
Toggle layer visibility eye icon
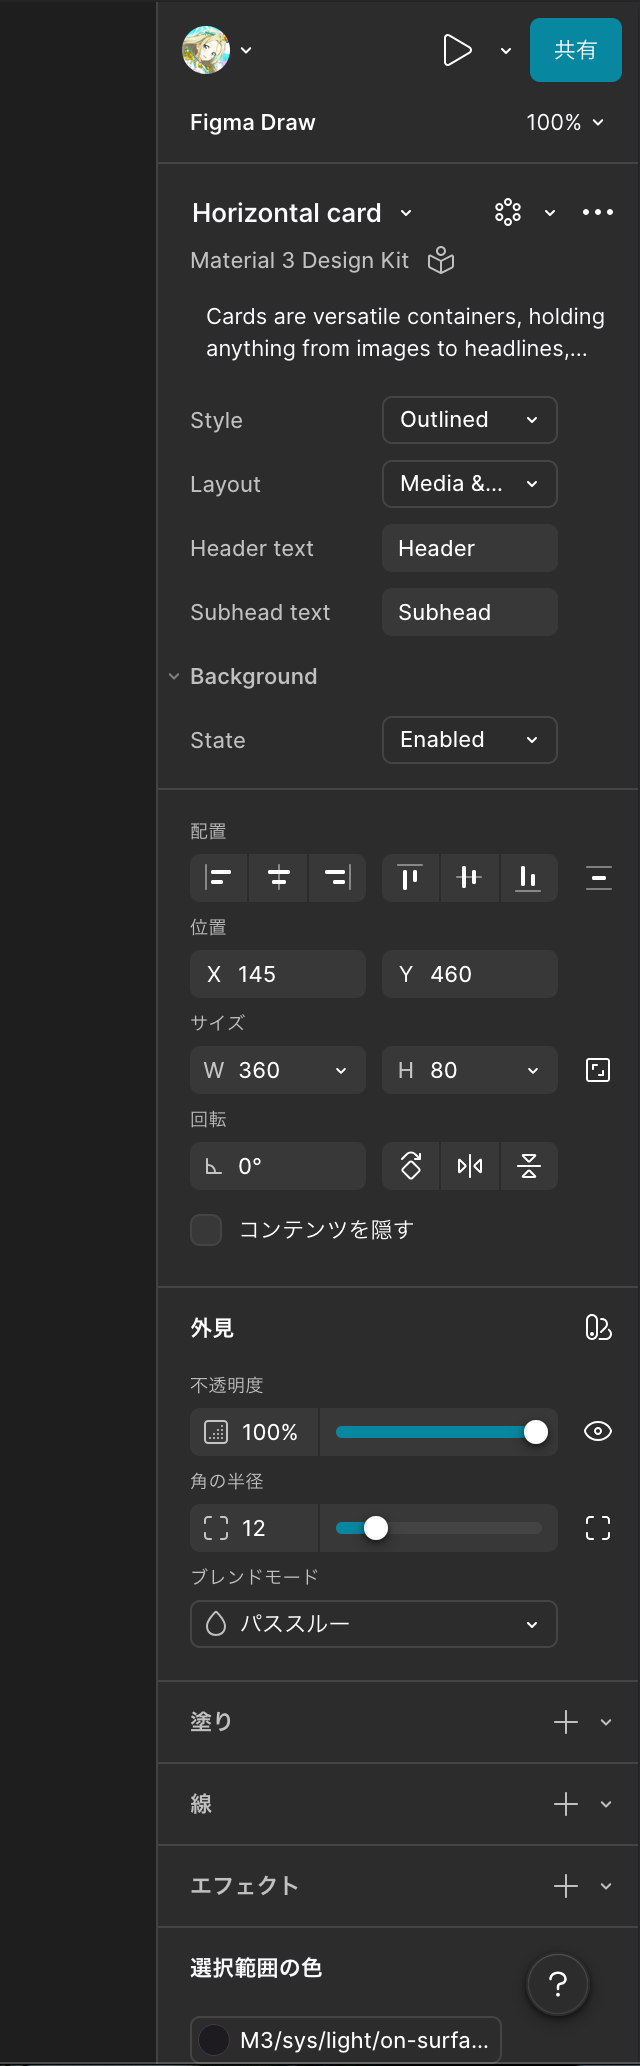pyautogui.click(x=597, y=1432)
